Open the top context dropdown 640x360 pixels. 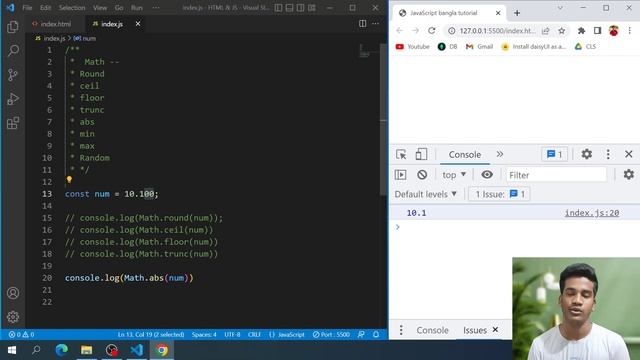tap(454, 175)
